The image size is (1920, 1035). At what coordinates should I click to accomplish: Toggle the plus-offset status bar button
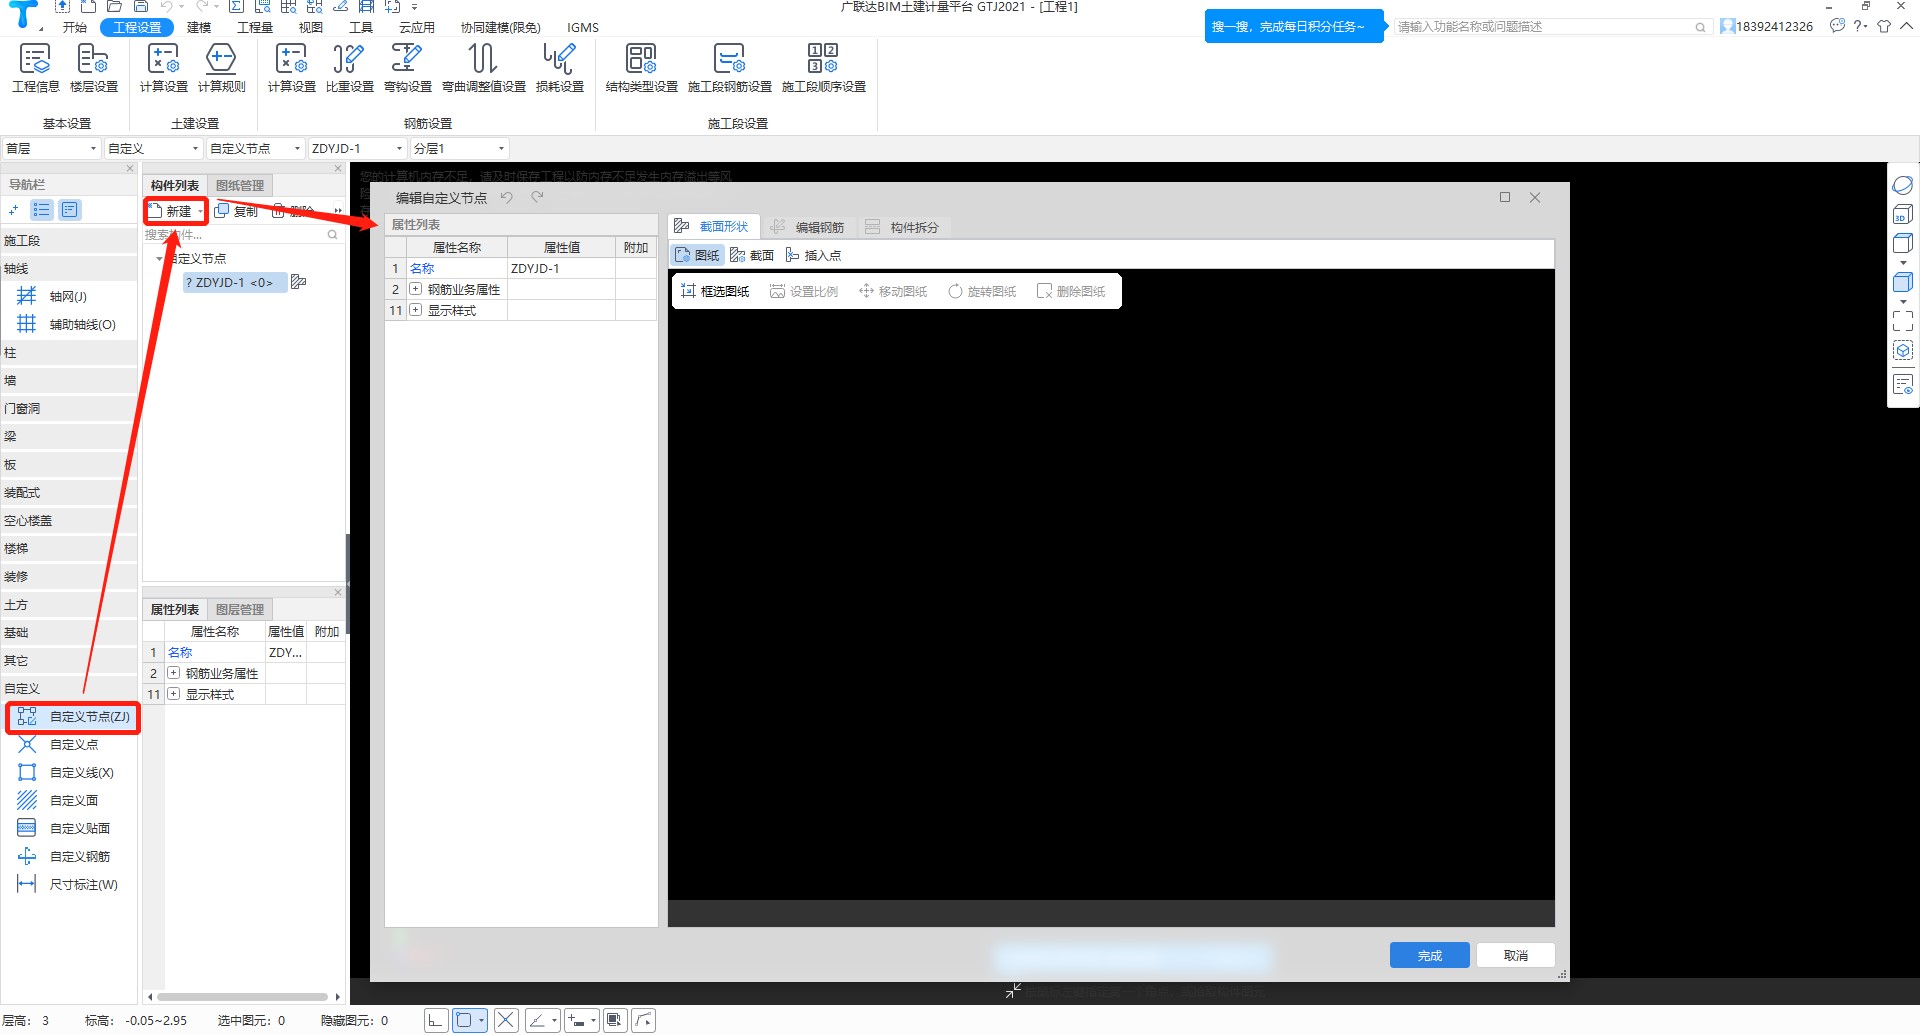point(576,1020)
